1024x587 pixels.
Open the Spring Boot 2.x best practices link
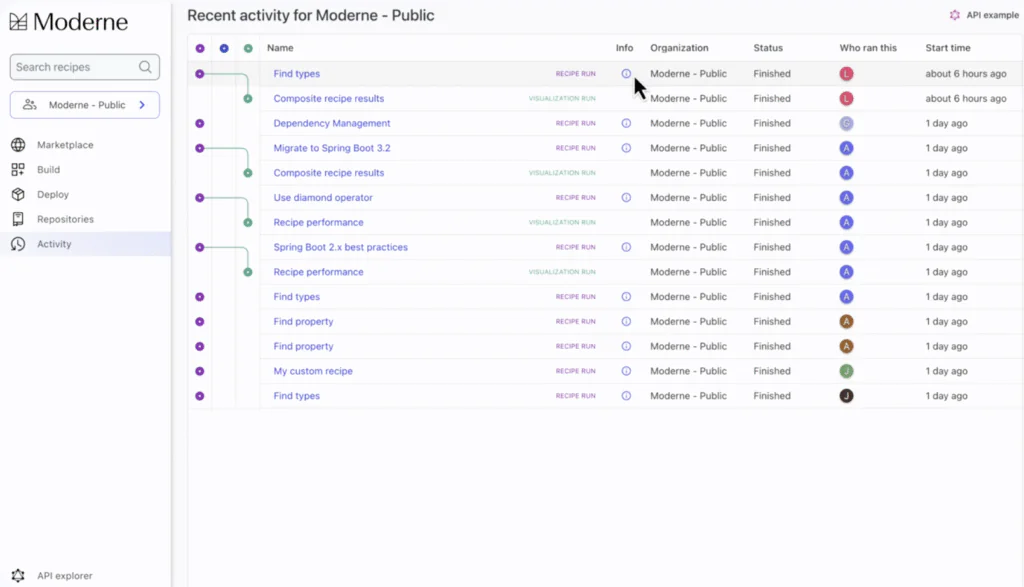[x=340, y=247]
